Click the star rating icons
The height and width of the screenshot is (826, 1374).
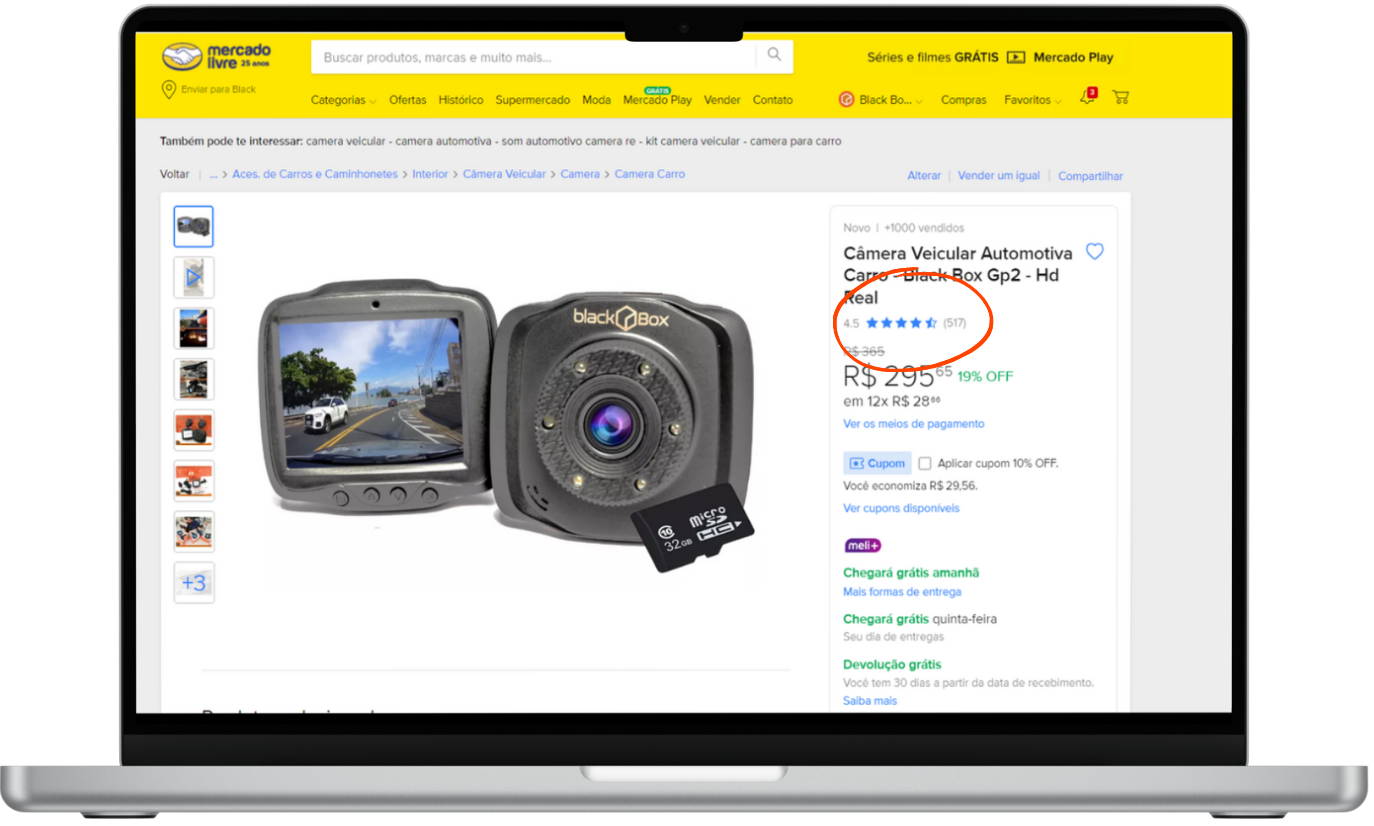901,323
